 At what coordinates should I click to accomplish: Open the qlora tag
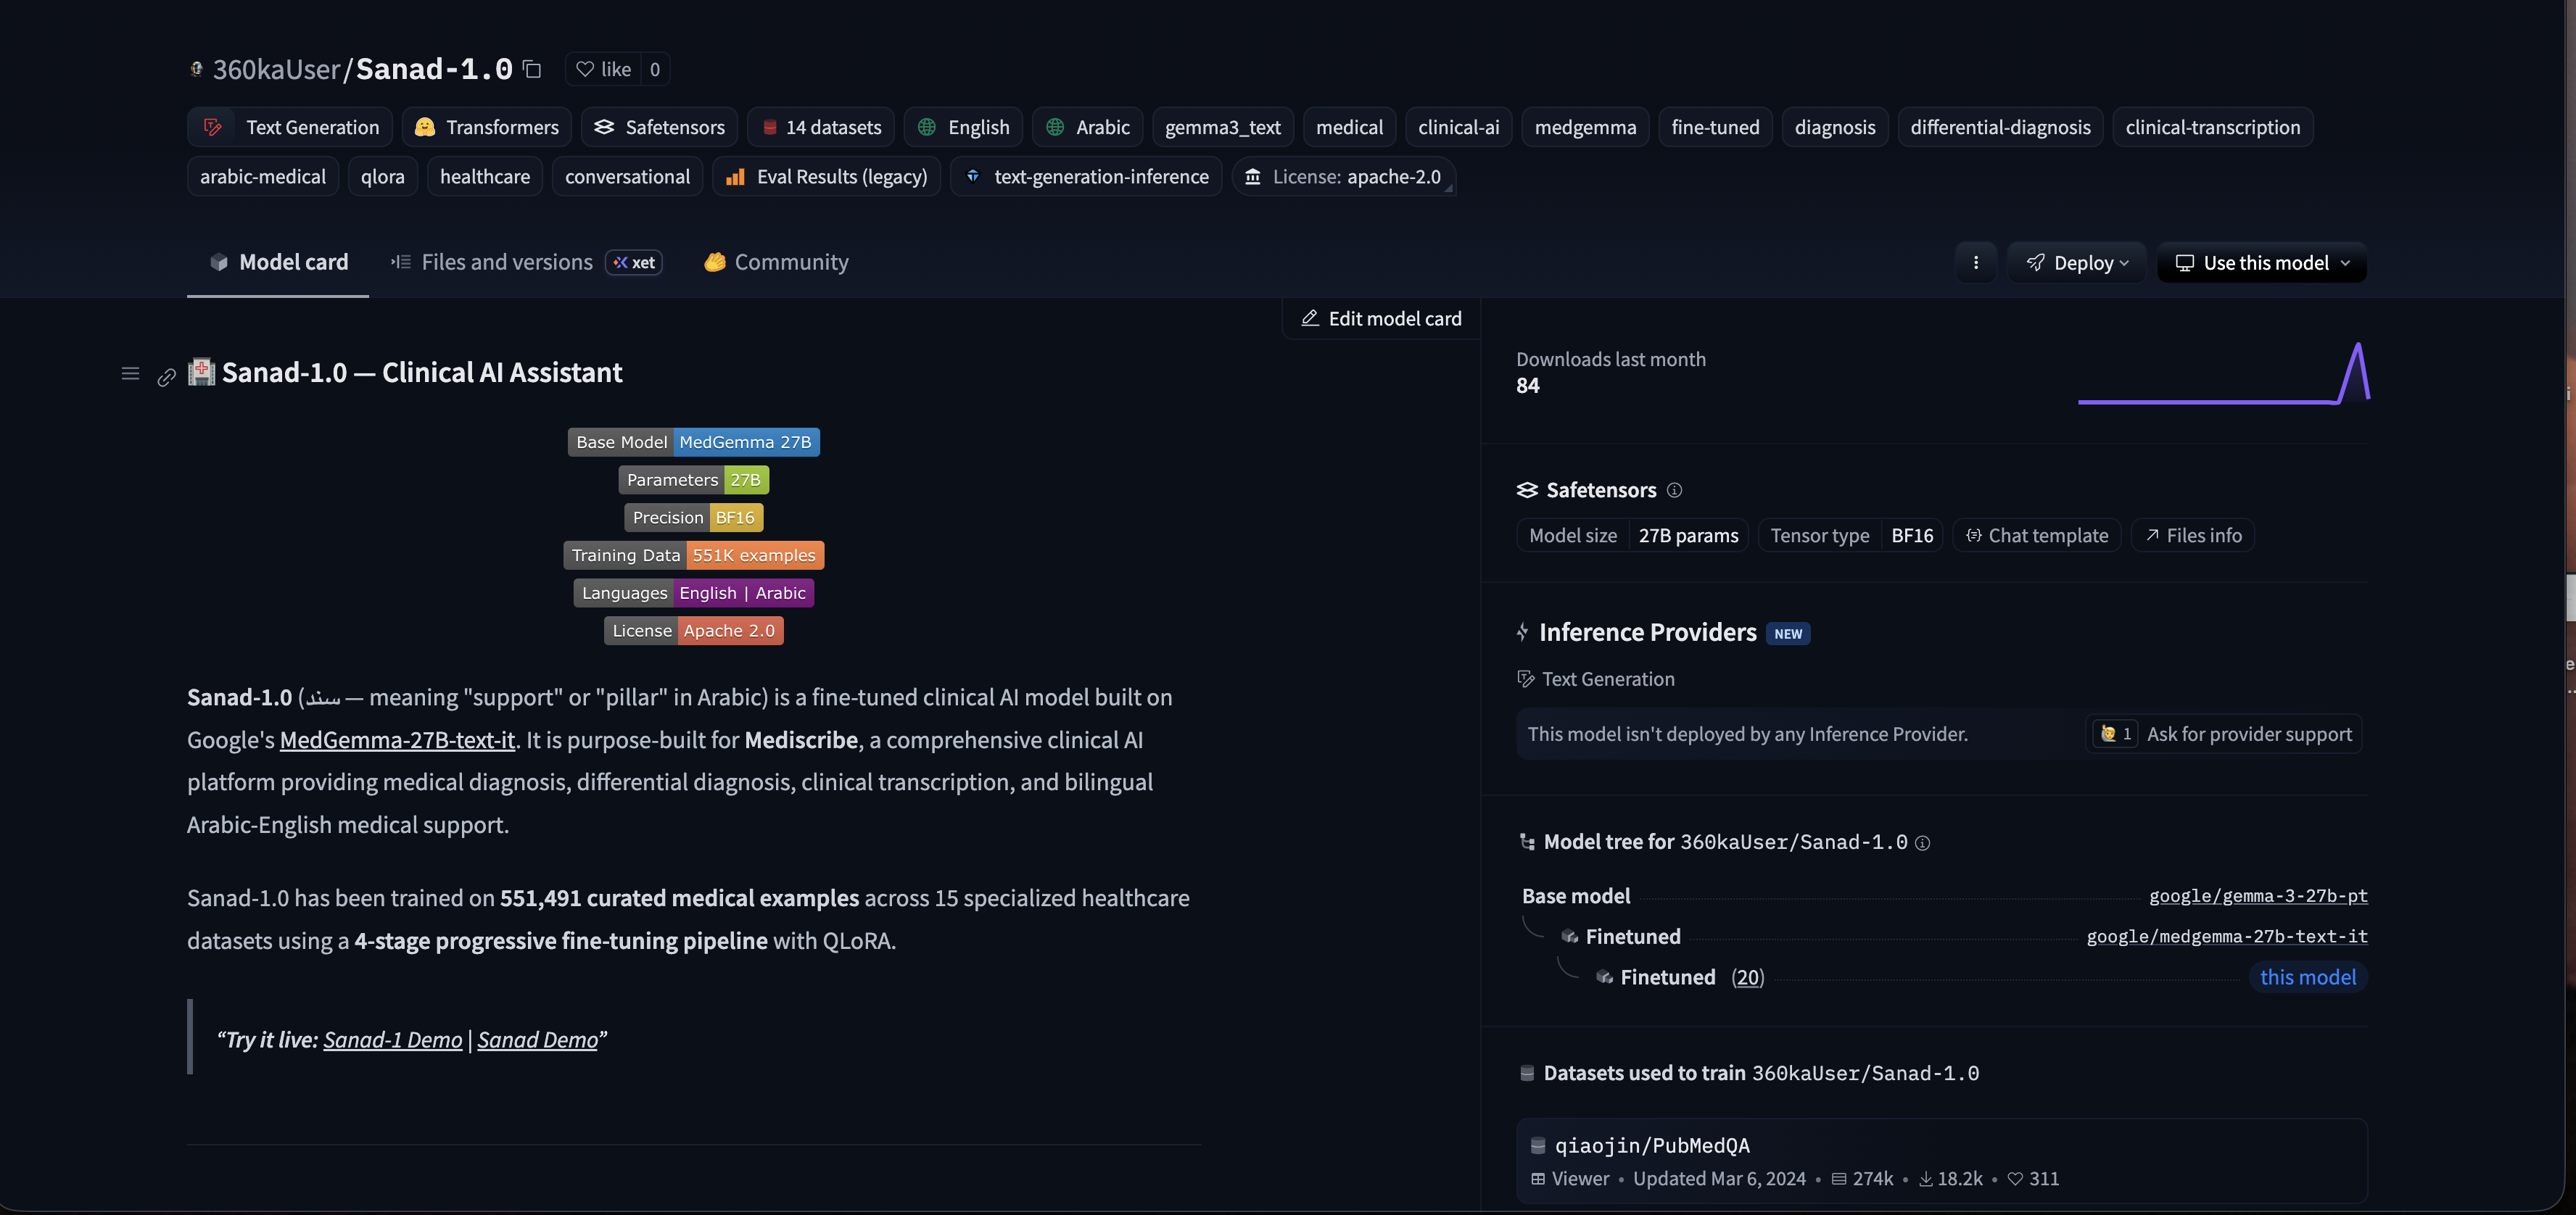(x=383, y=176)
